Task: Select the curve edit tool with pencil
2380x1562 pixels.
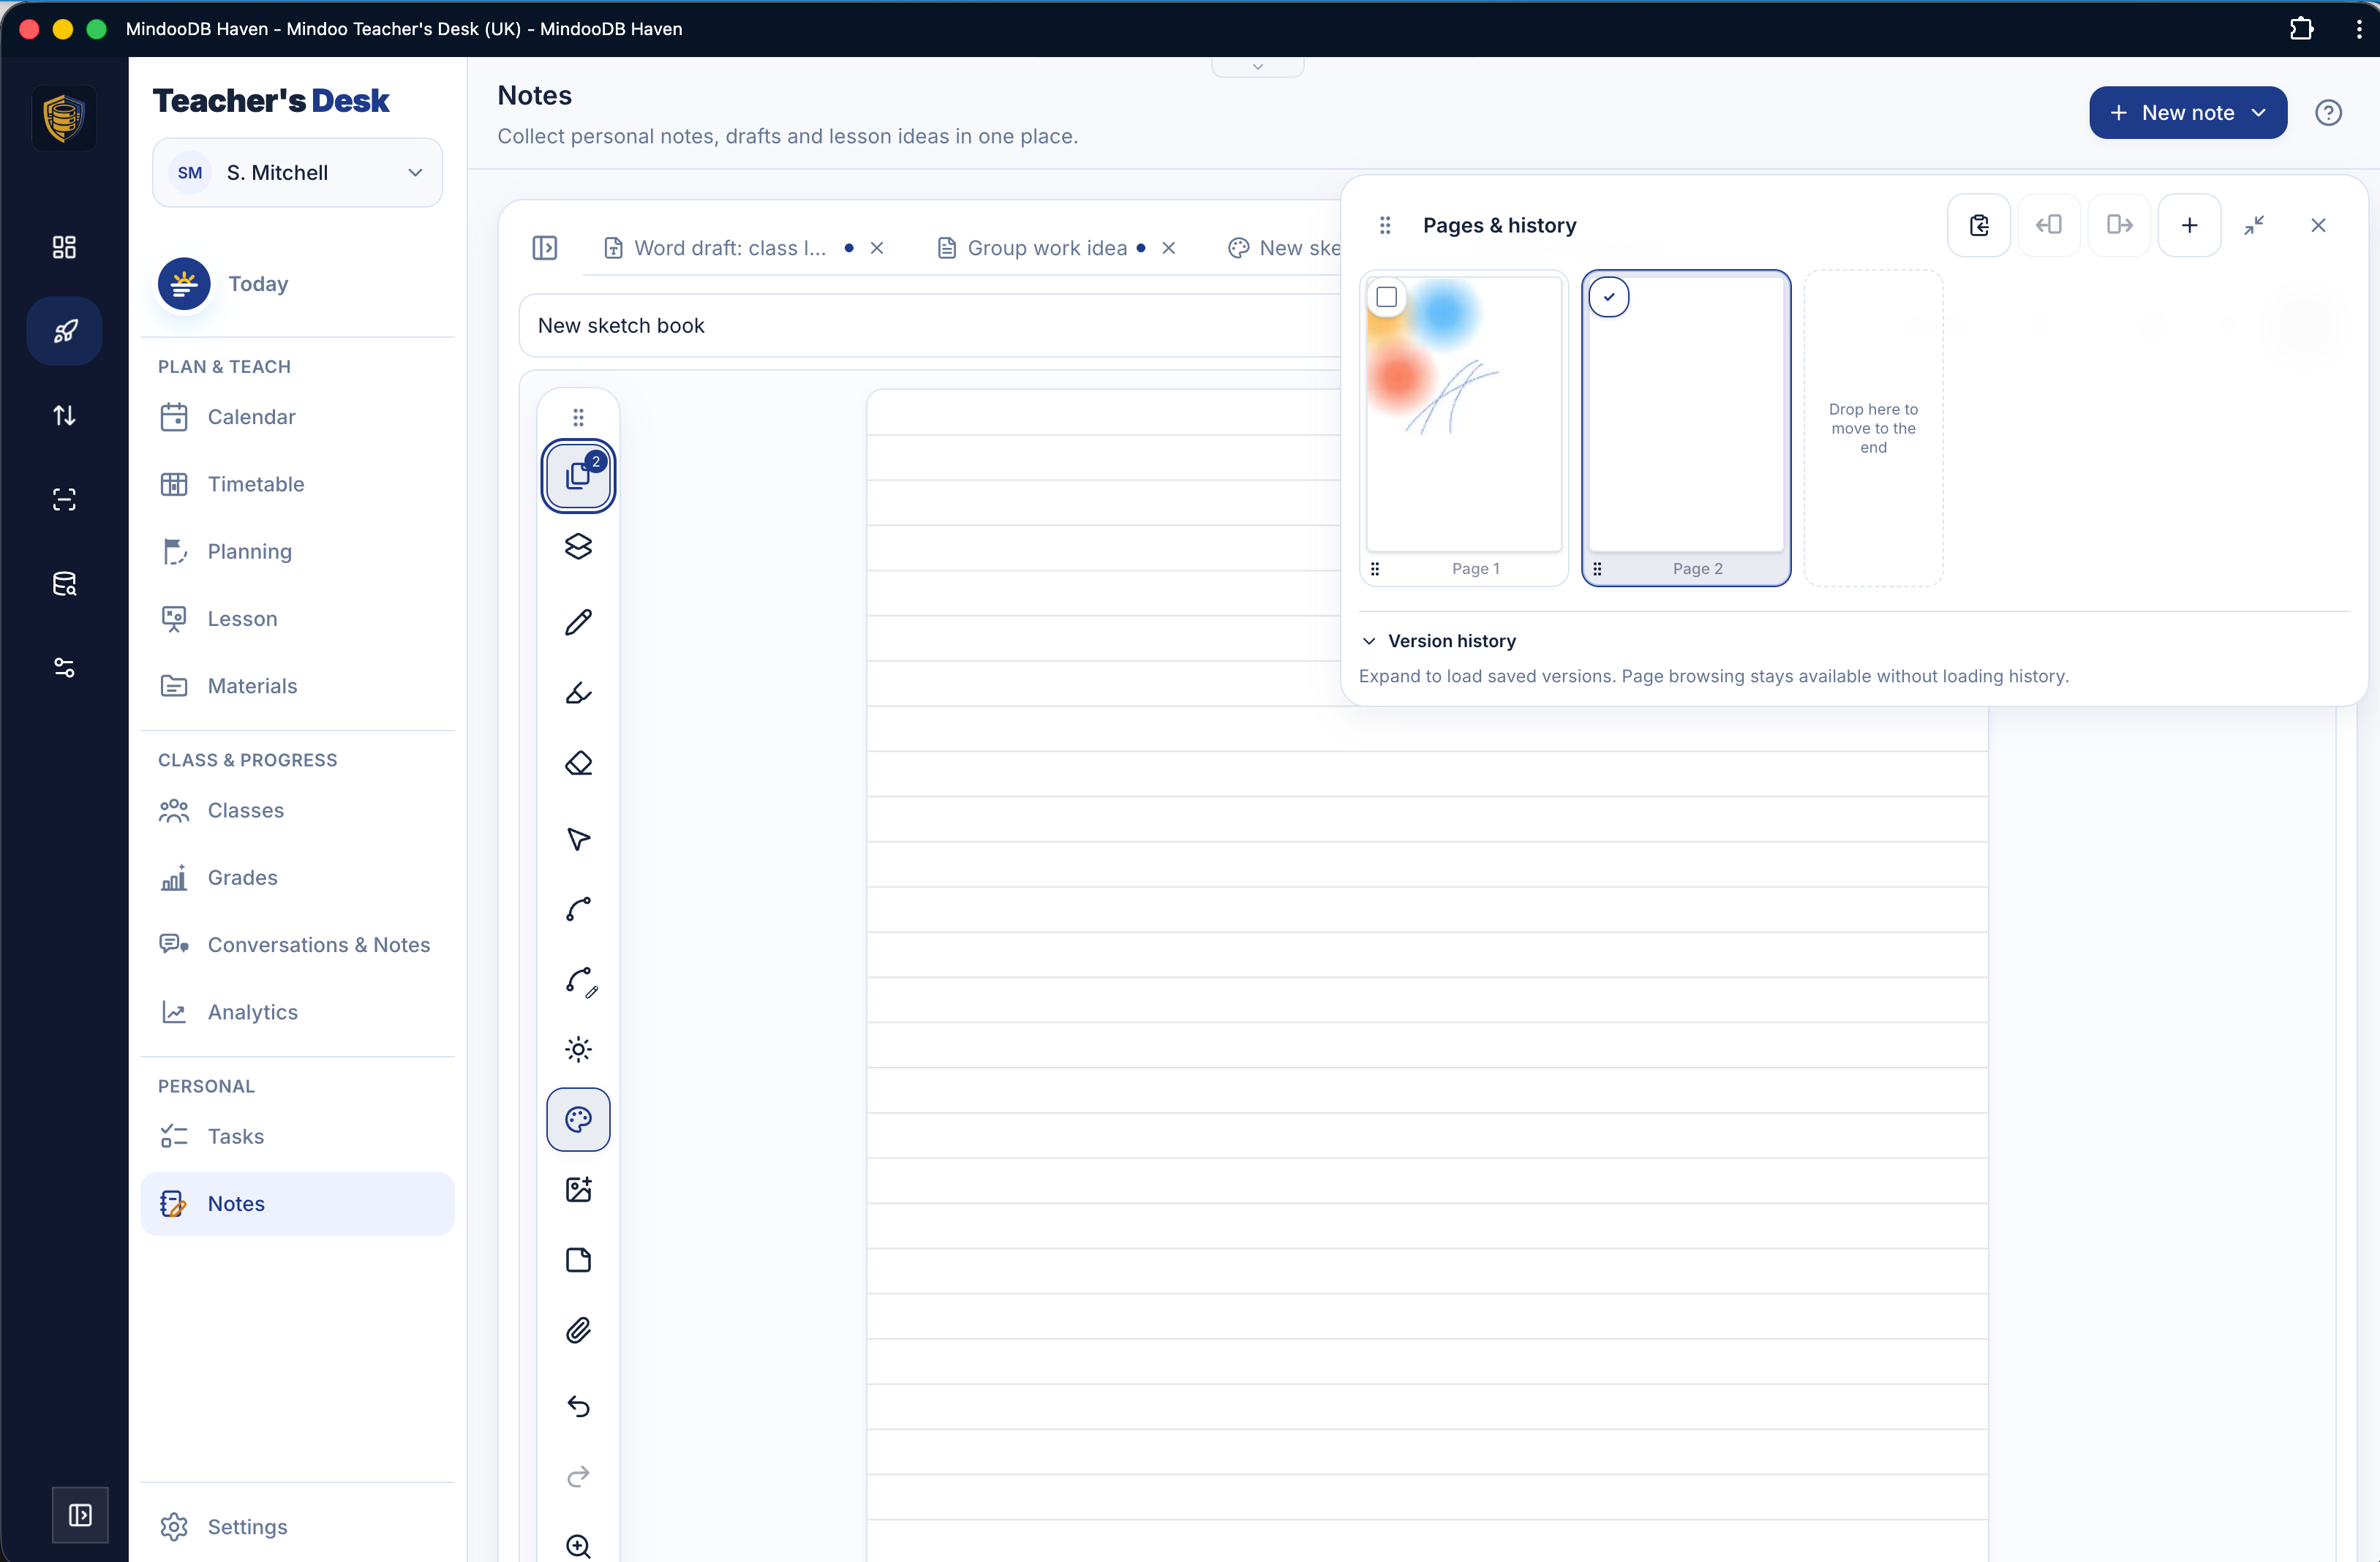Action: [x=580, y=981]
